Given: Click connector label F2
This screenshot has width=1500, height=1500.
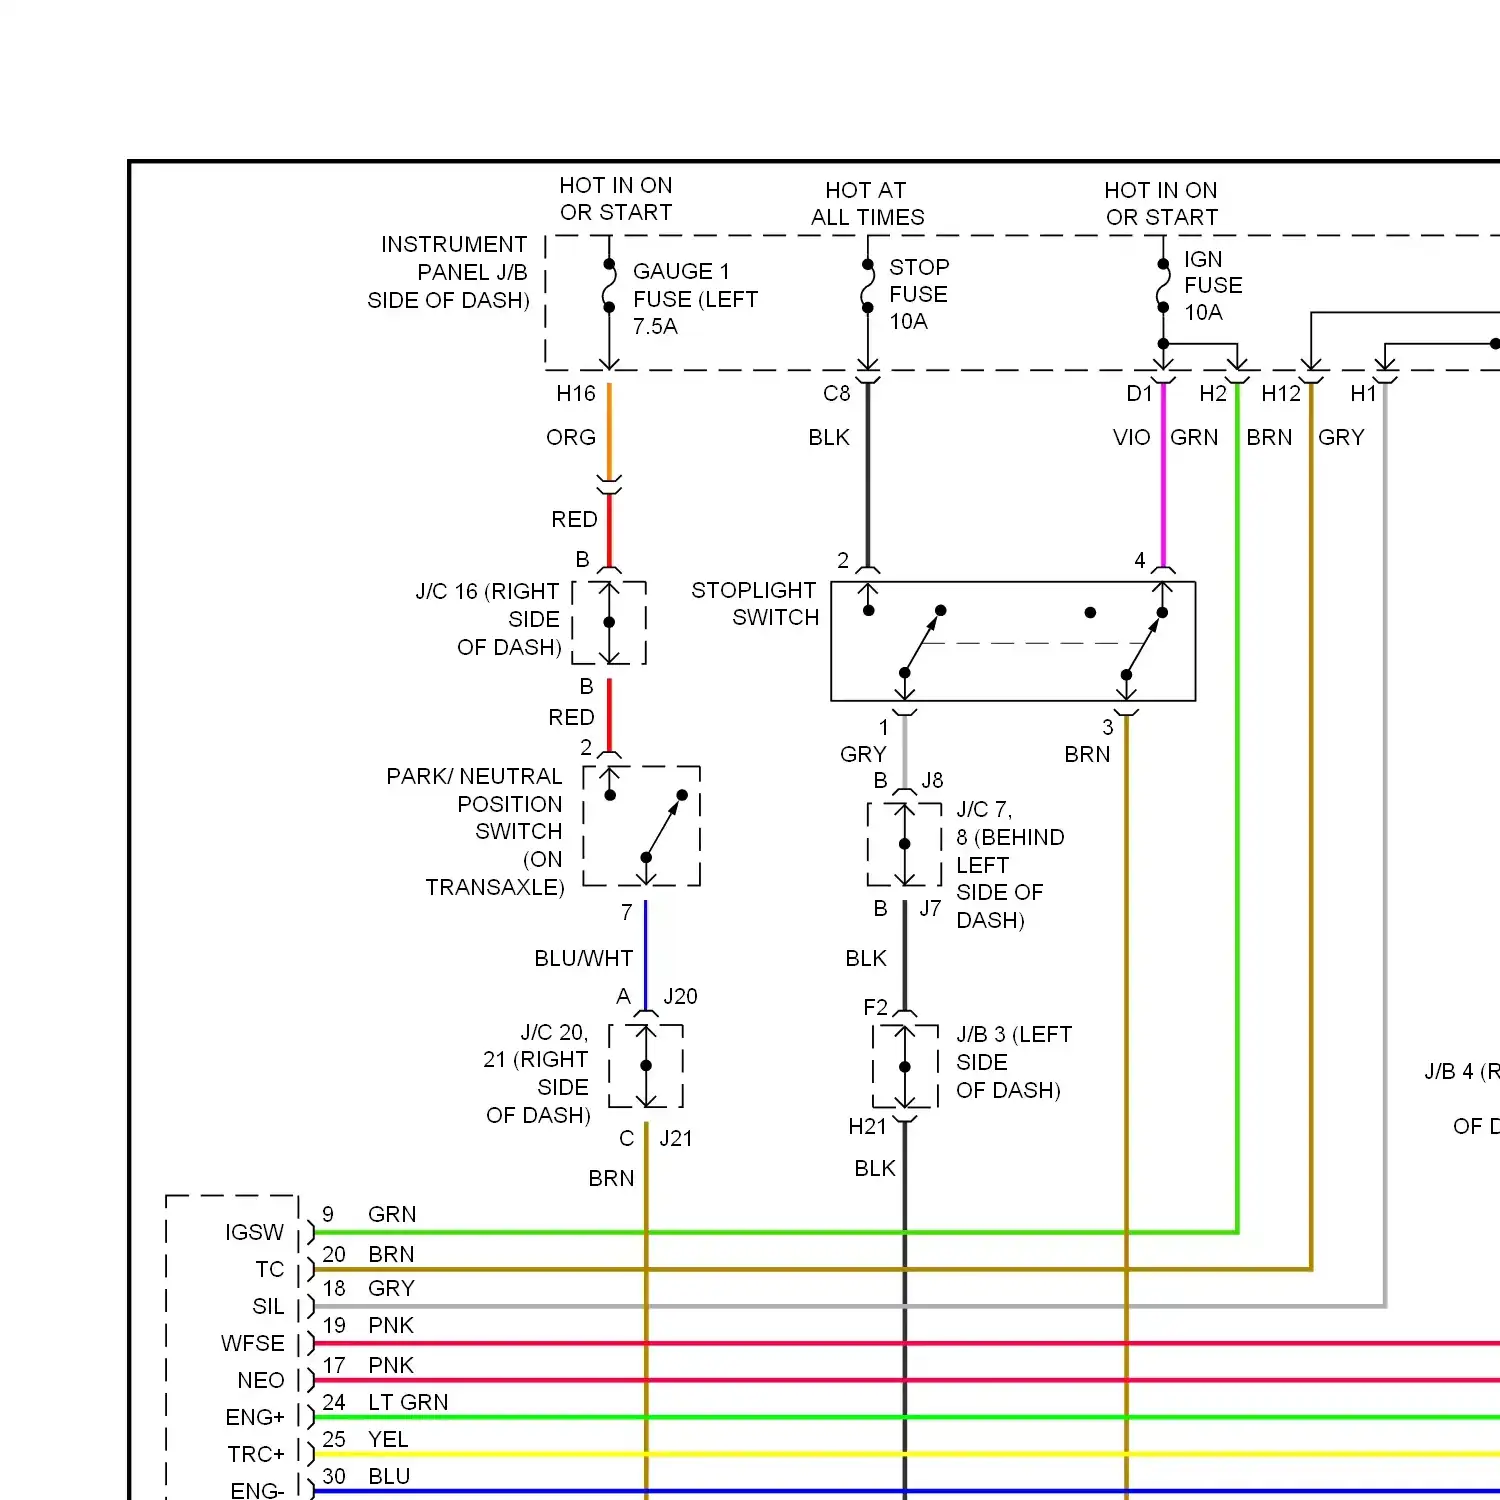Looking at the screenshot, I should pos(876,1008).
